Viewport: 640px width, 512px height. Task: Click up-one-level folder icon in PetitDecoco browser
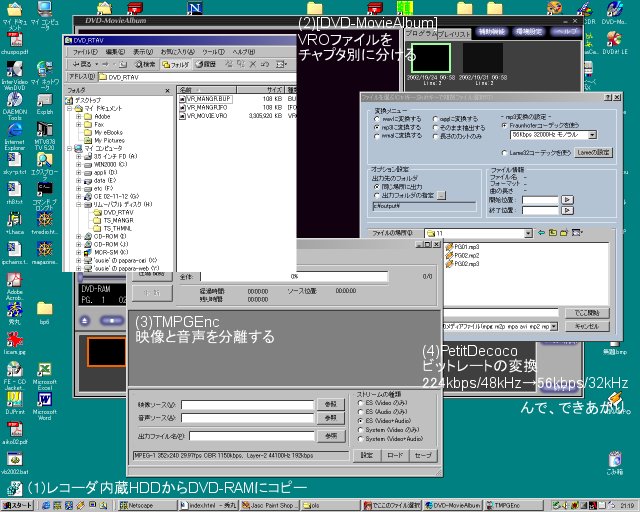tap(553, 233)
